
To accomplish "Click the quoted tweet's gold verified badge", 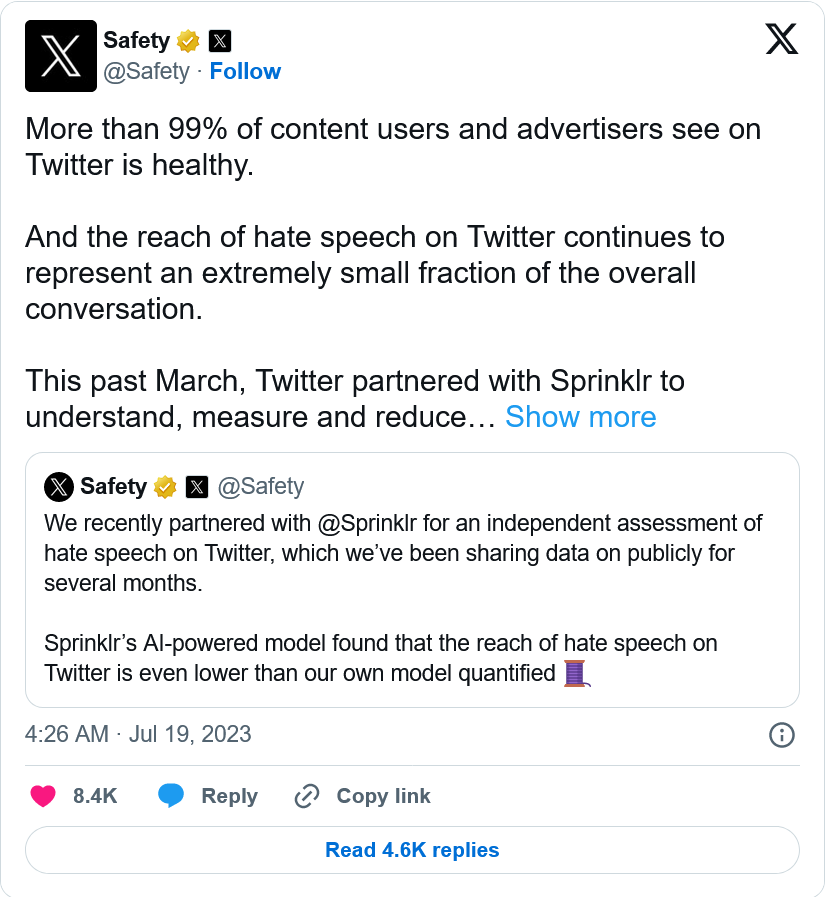I will coord(165,487).
